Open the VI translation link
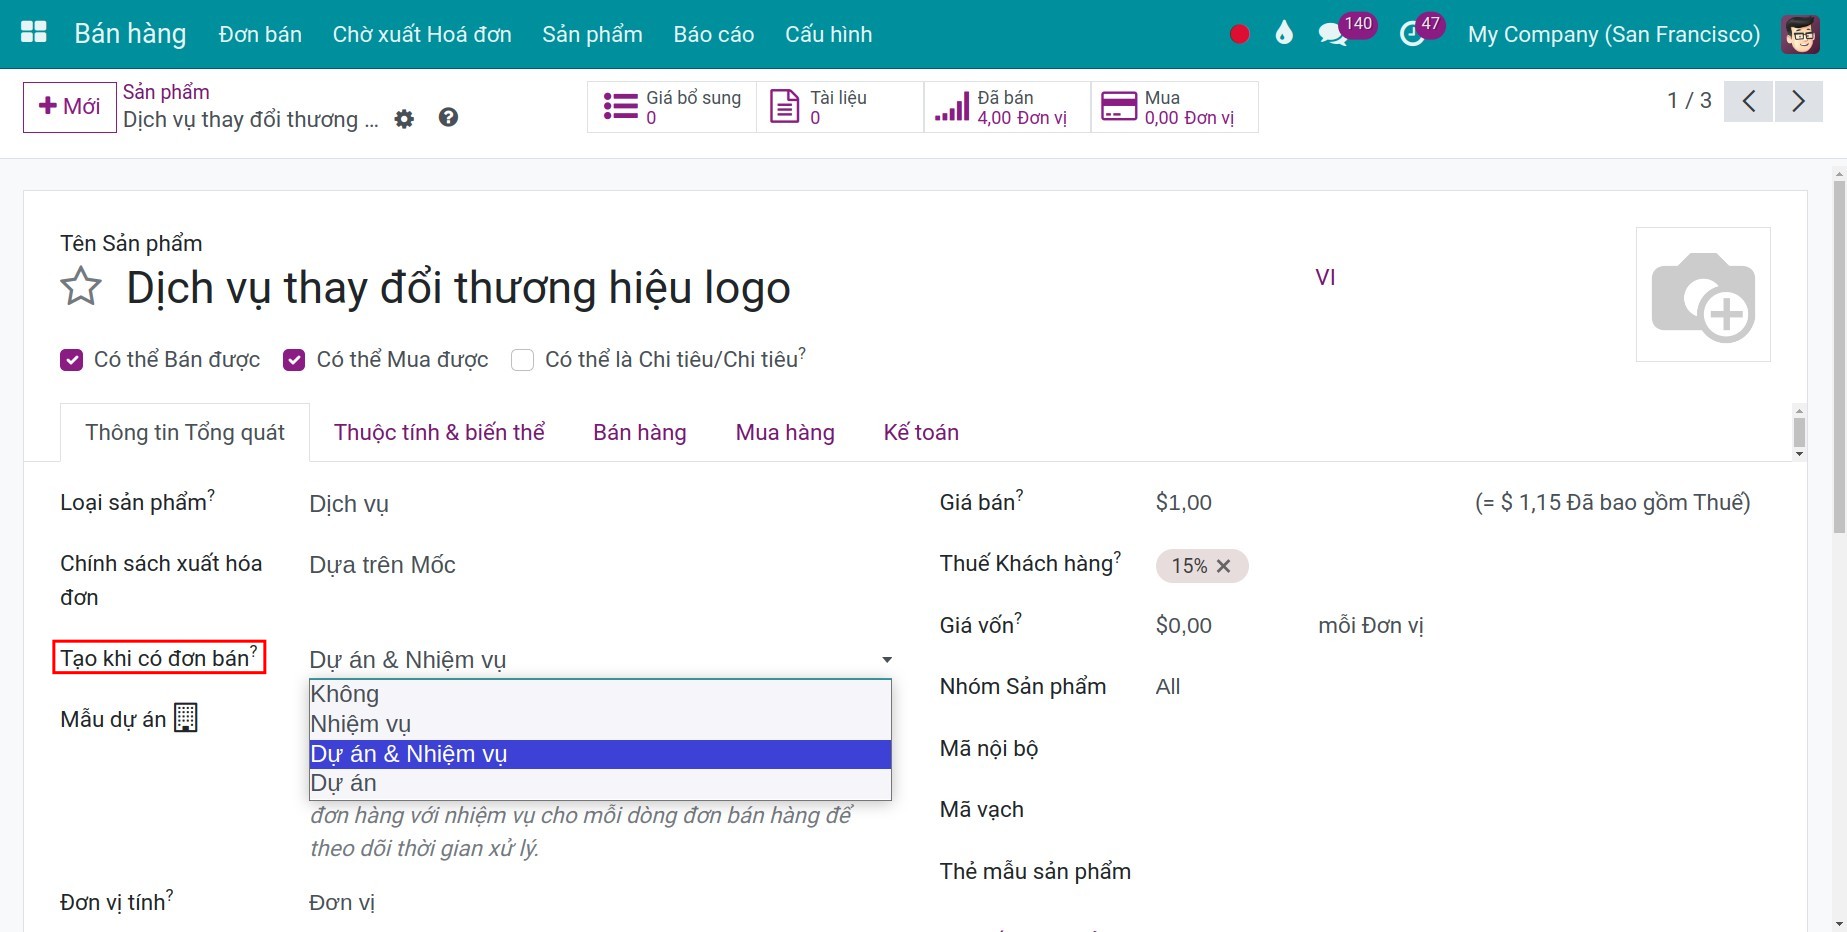 (1326, 277)
